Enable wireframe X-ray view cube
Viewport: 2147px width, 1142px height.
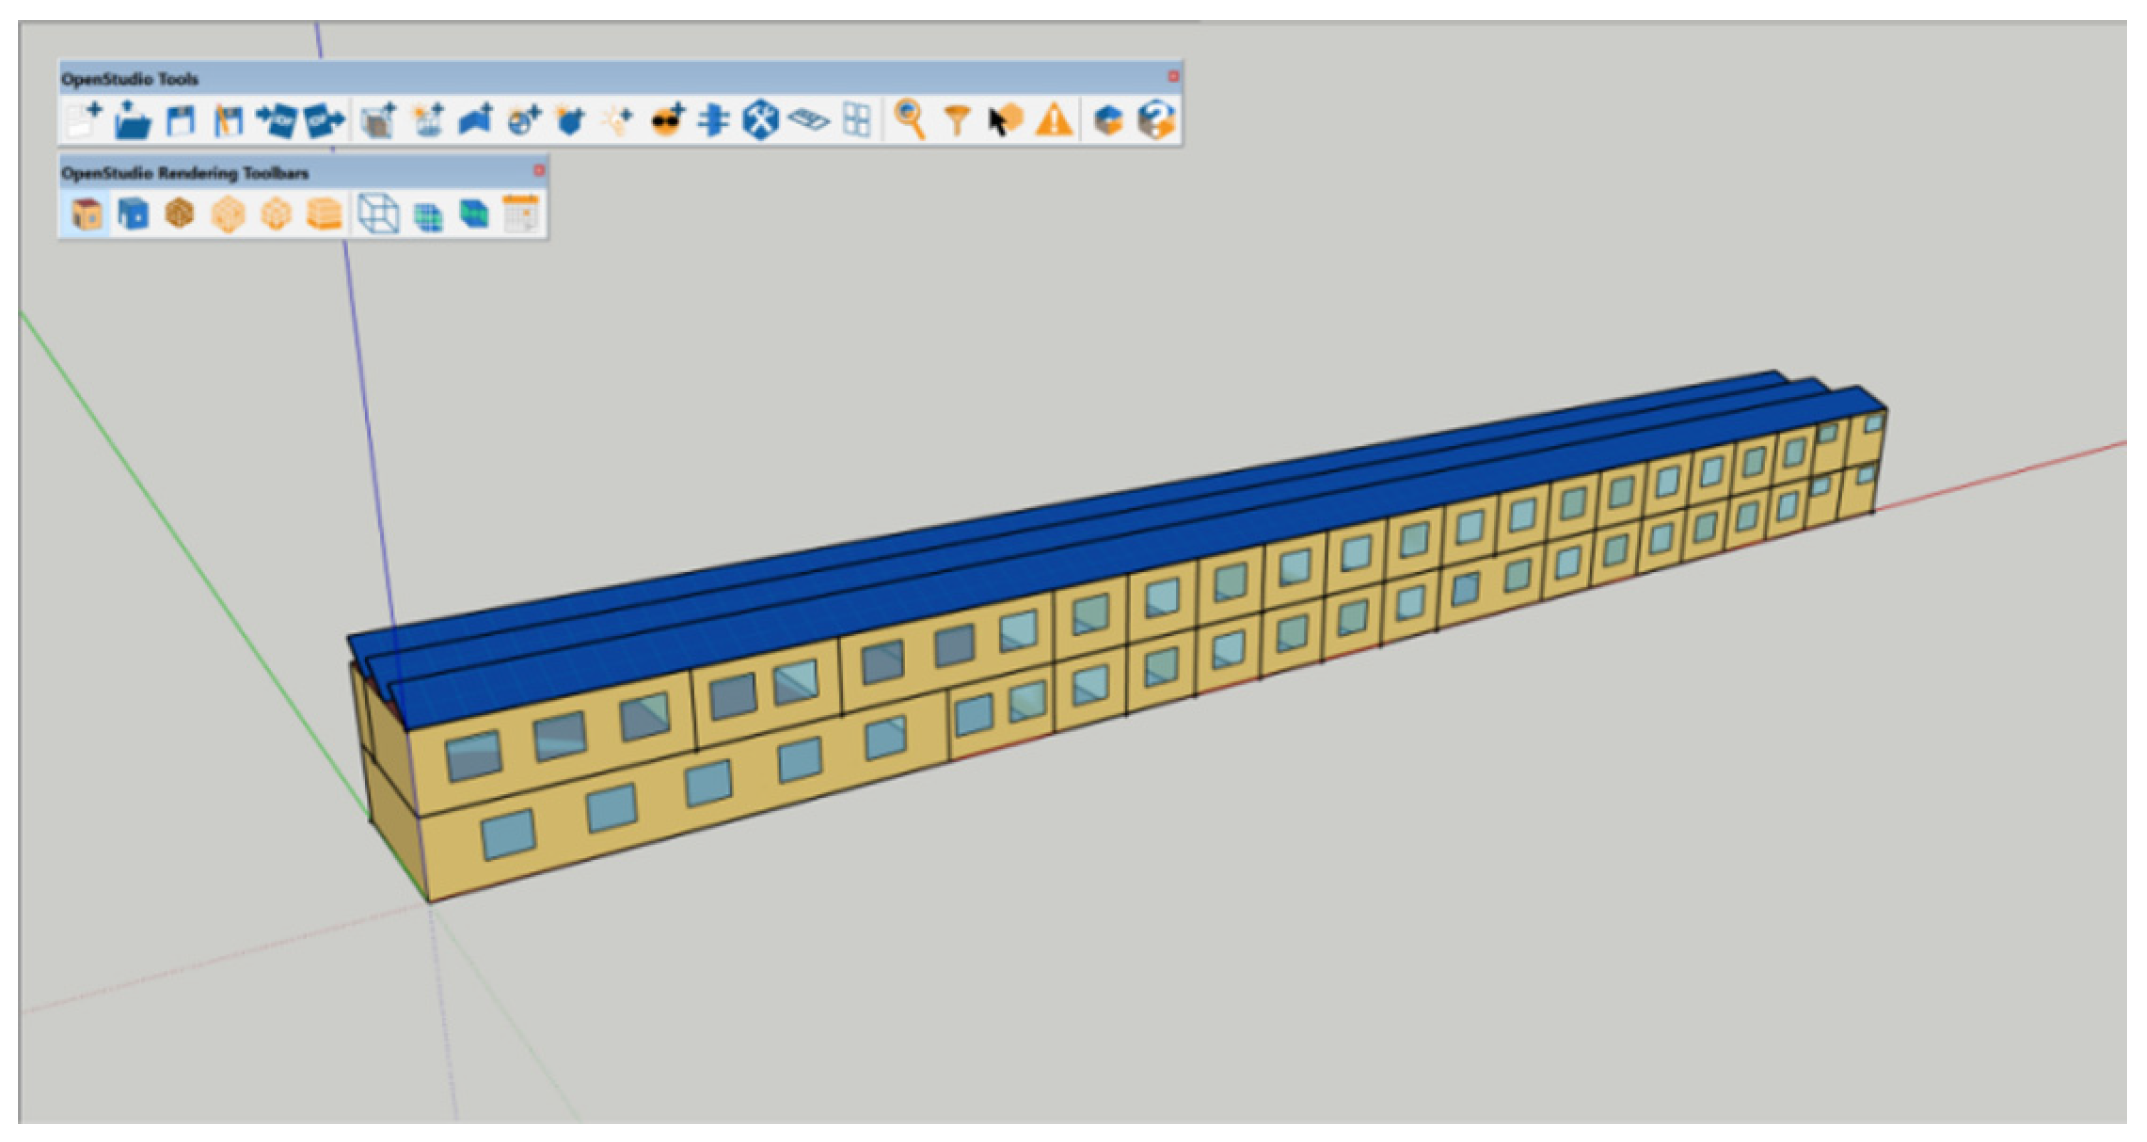tap(378, 214)
